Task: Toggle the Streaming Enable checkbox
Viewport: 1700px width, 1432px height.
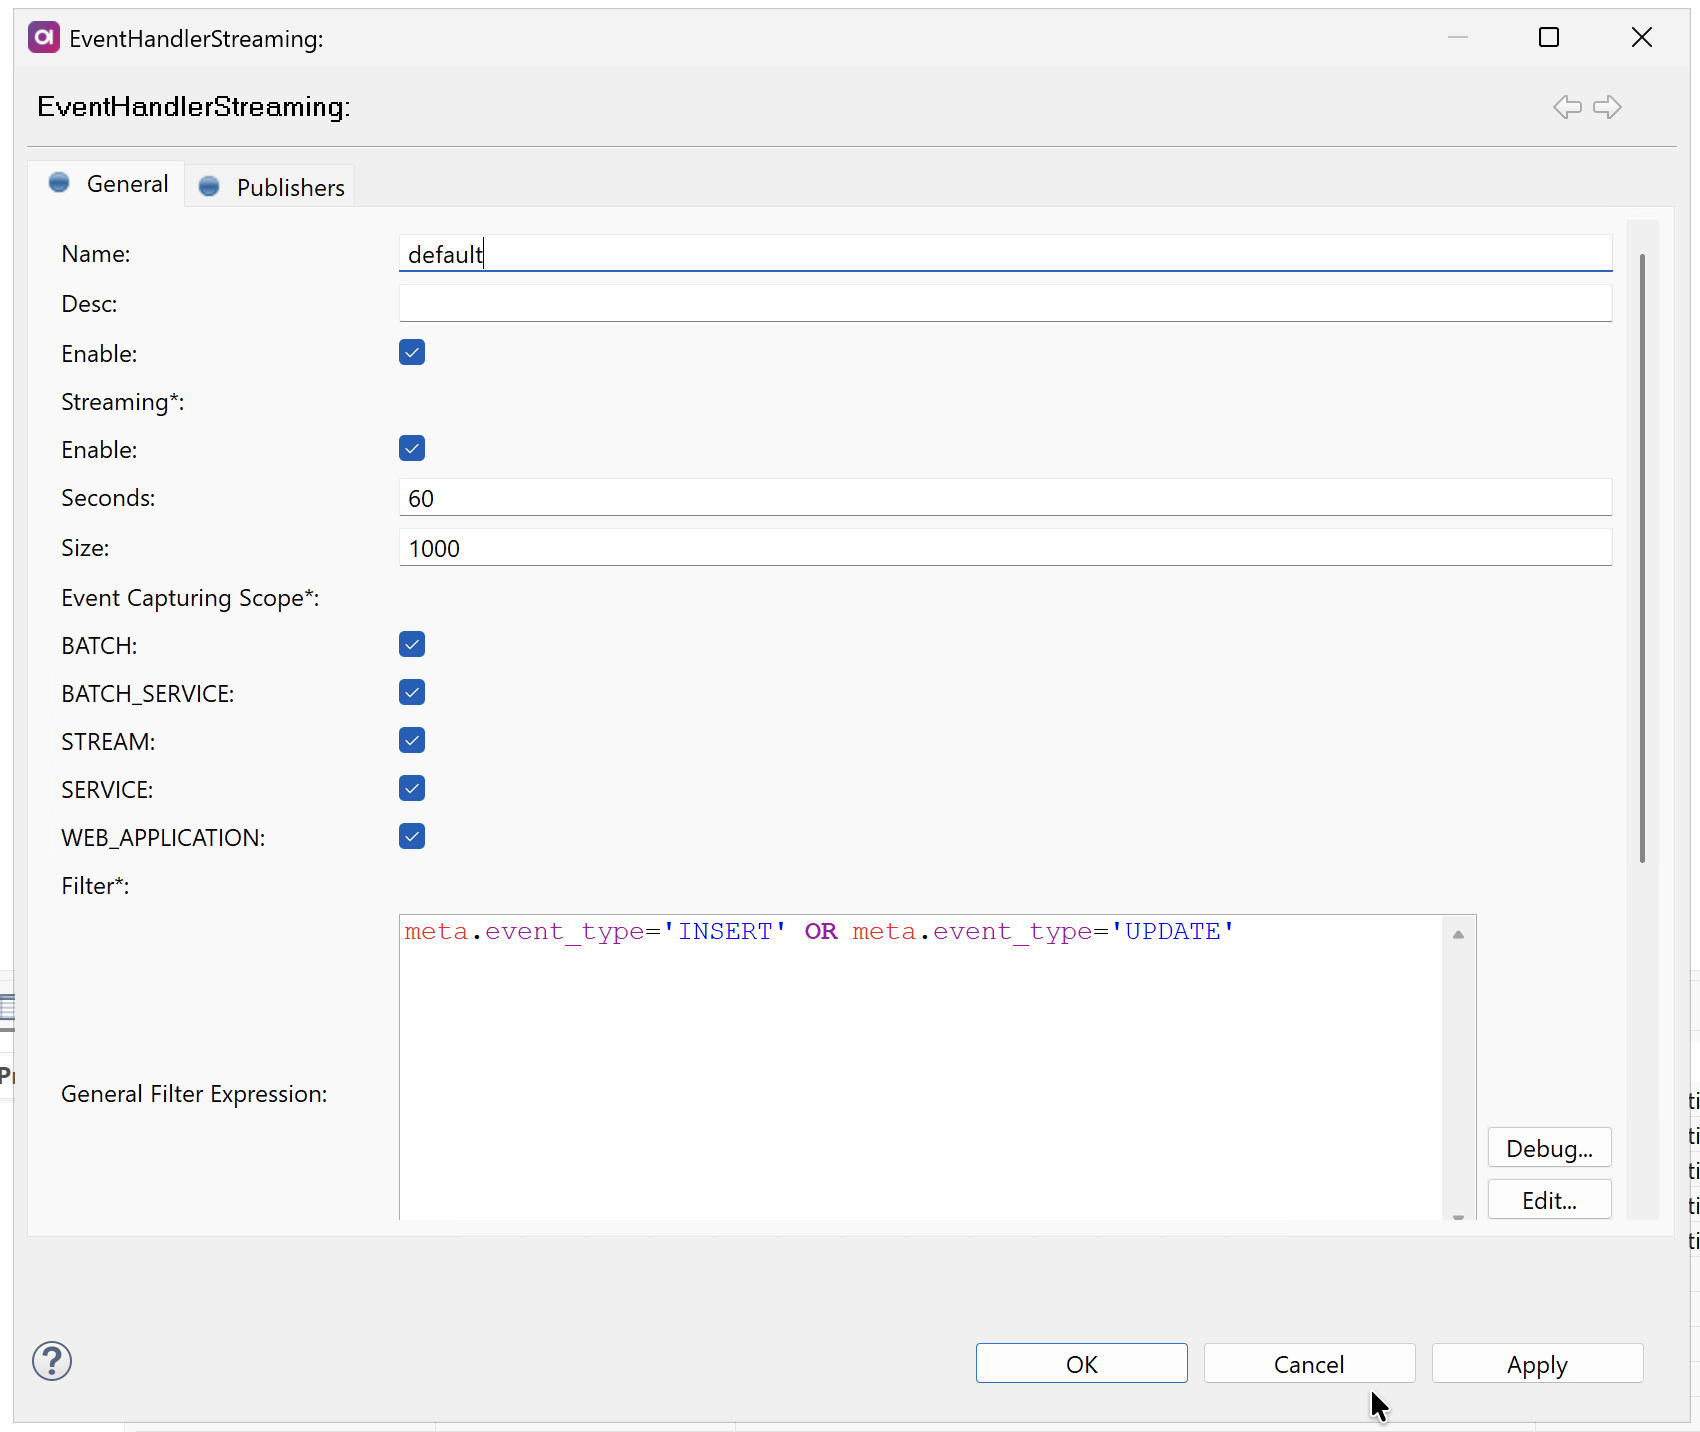Action: coord(412,448)
